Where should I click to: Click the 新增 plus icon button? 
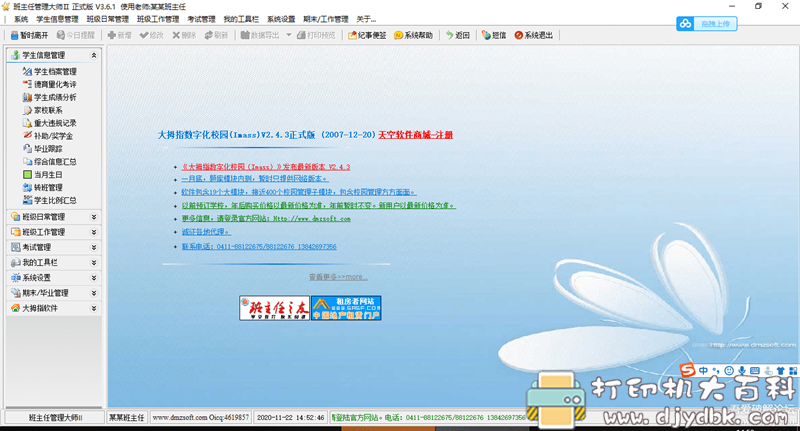(x=119, y=35)
